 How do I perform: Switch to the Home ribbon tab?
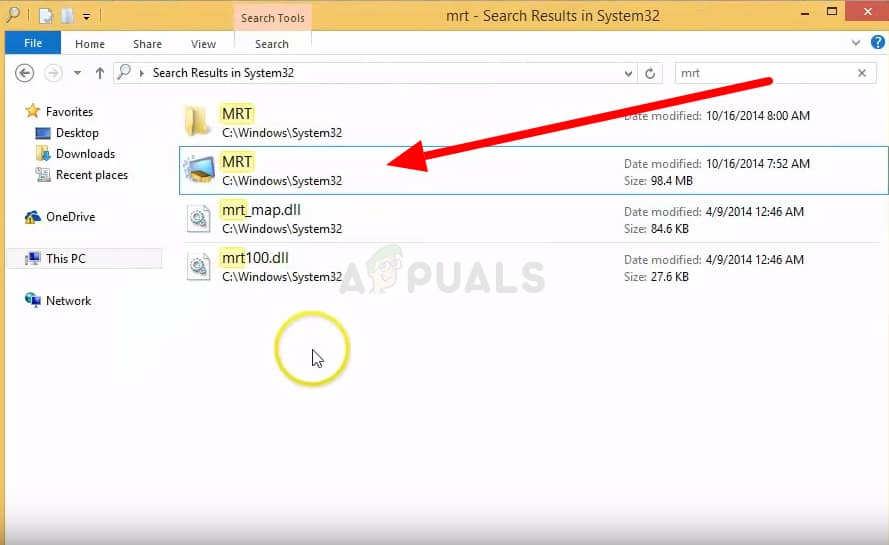(90, 44)
